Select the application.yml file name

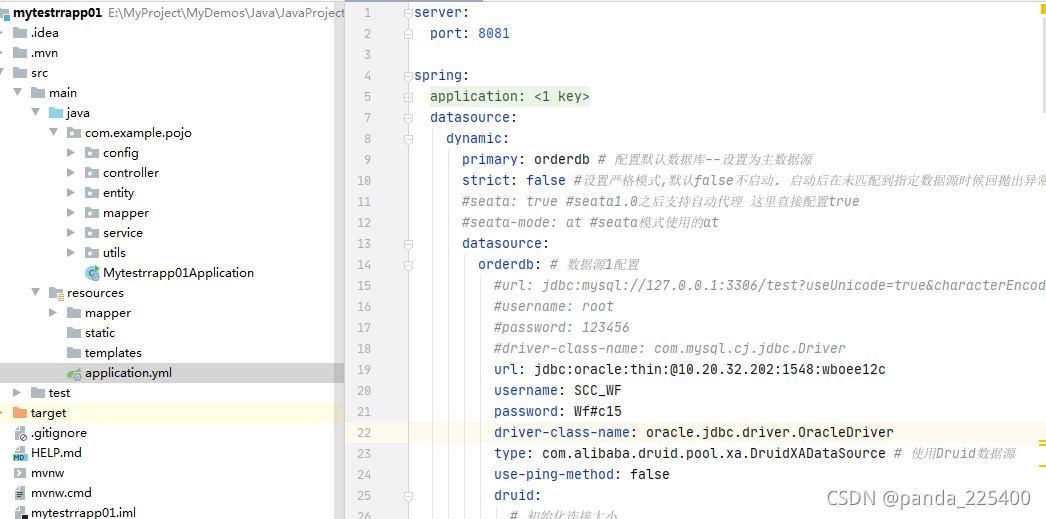click(x=128, y=373)
